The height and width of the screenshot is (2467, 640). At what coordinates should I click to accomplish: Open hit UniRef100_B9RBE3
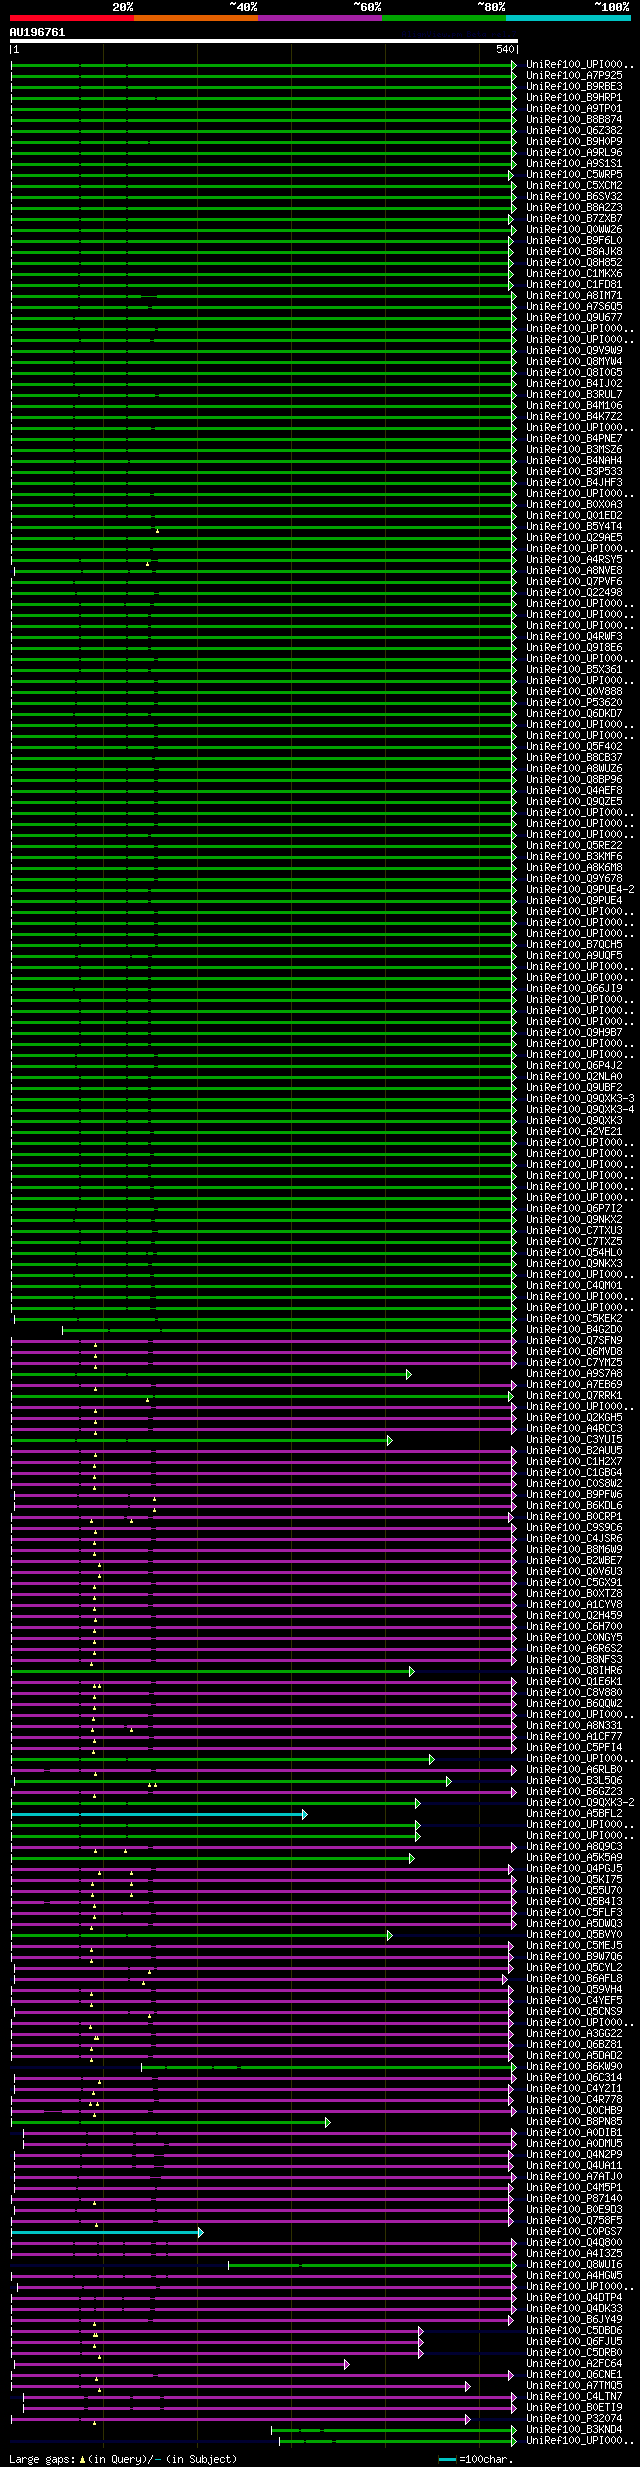(x=574, y=86)
